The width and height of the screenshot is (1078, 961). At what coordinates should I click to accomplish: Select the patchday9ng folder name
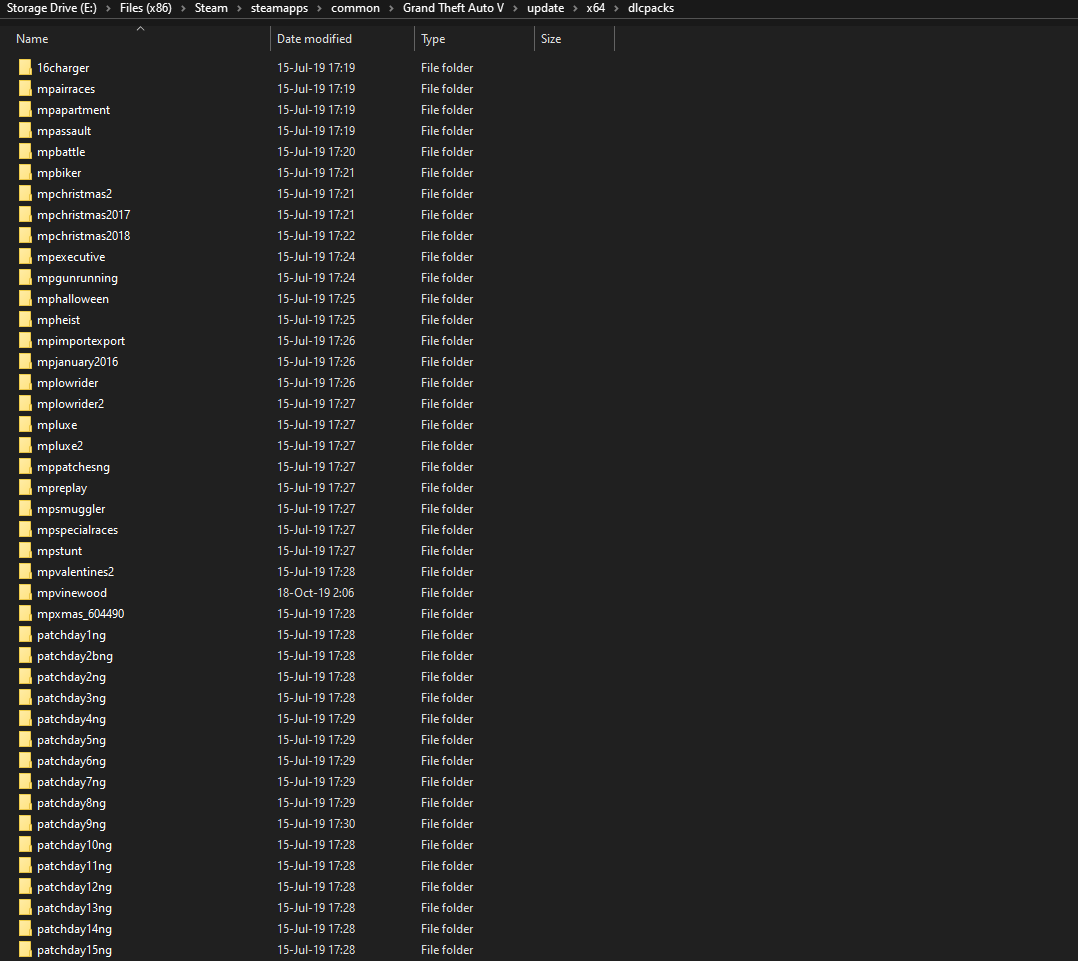click(72, 824)
